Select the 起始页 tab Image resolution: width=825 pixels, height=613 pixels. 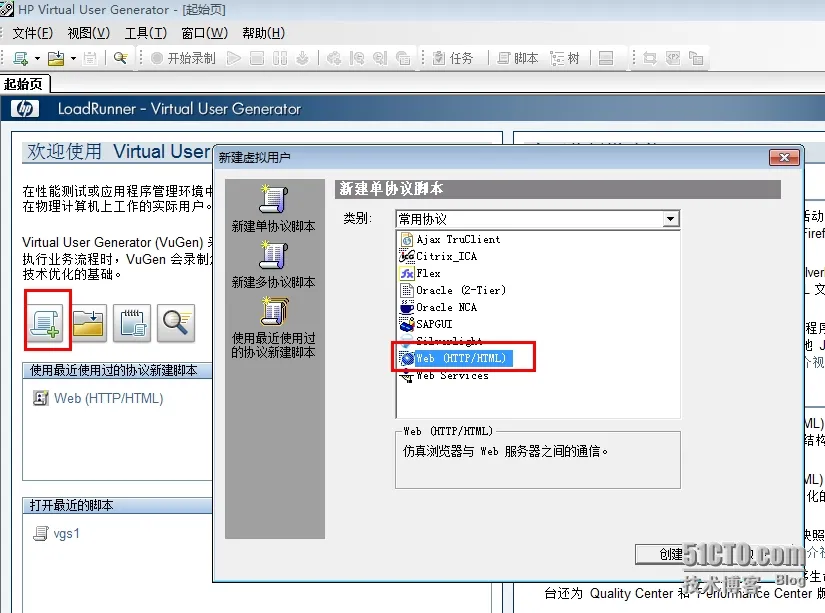point(24,84)
